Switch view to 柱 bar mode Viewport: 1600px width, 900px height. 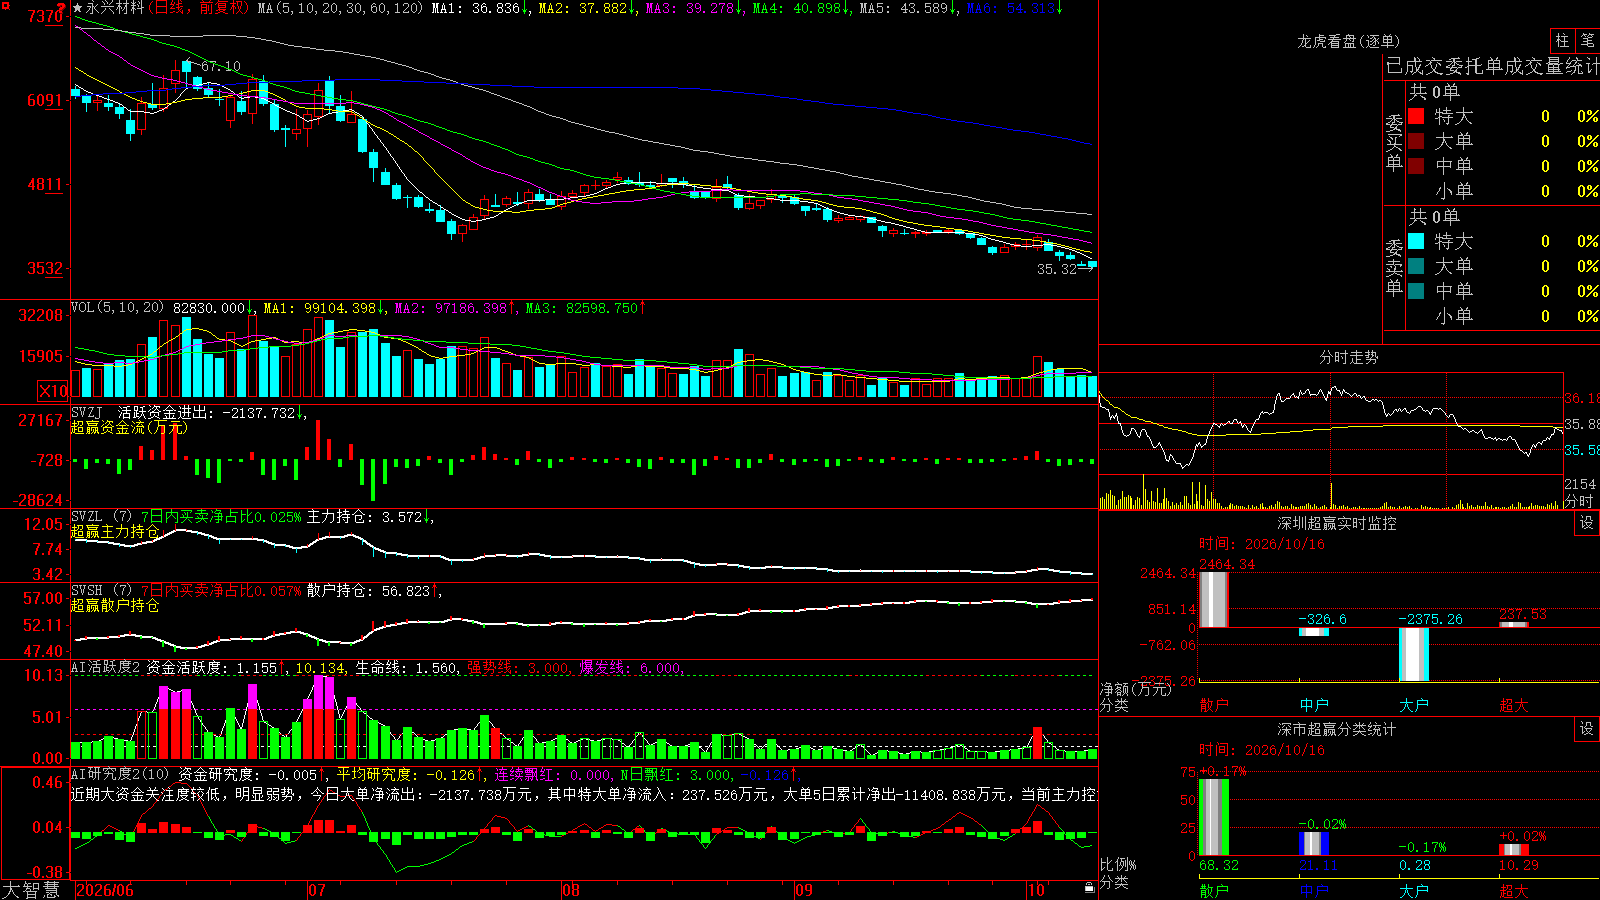click(x=1562, y=40)
